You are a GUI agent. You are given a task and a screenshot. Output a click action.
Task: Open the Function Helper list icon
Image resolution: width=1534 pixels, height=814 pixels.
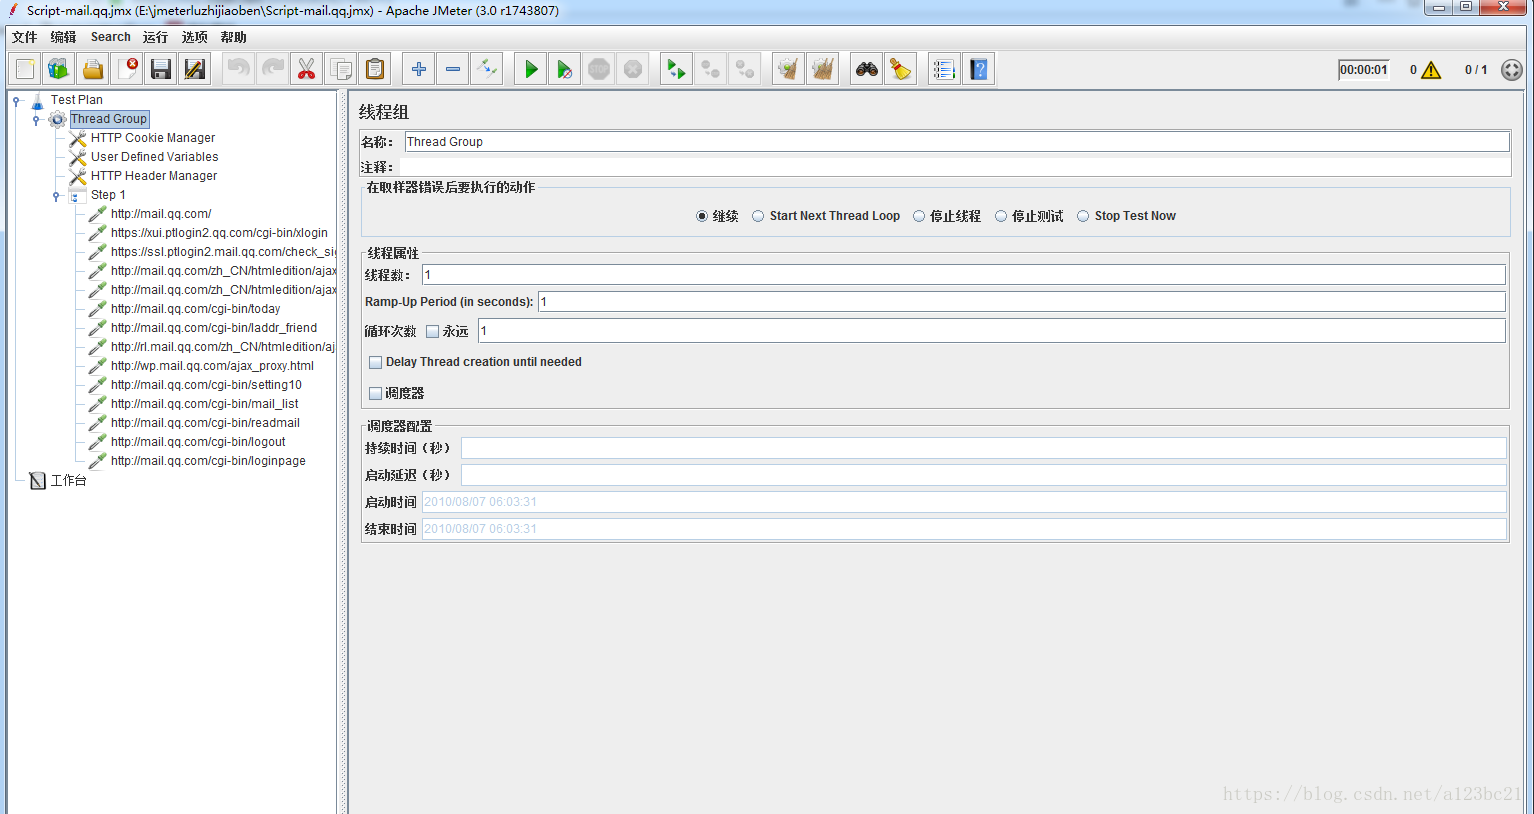coord(944,69)
